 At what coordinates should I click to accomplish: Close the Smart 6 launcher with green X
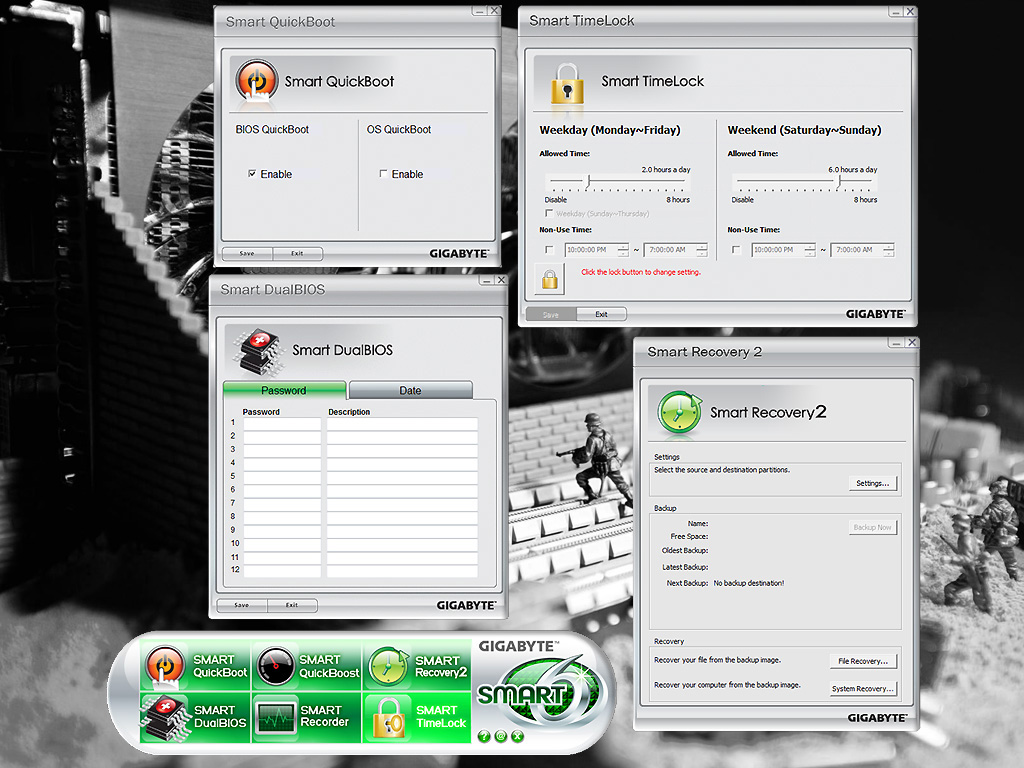[x=518, y=737]
